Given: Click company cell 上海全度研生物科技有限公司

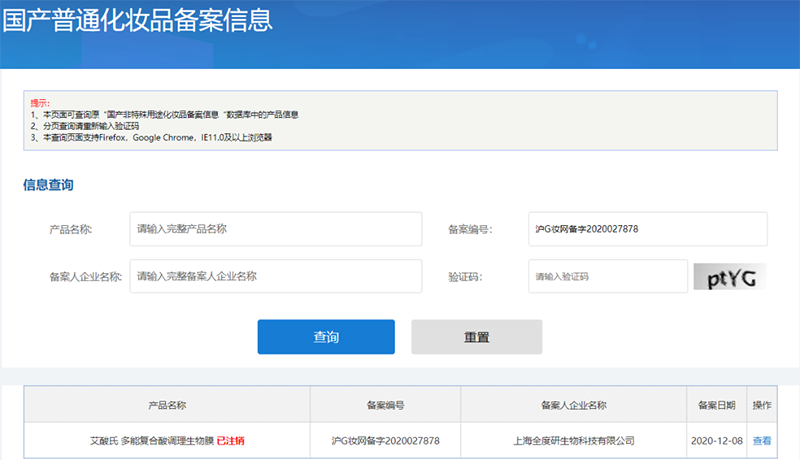Looking at the screenshot, I should click(573, 441).
